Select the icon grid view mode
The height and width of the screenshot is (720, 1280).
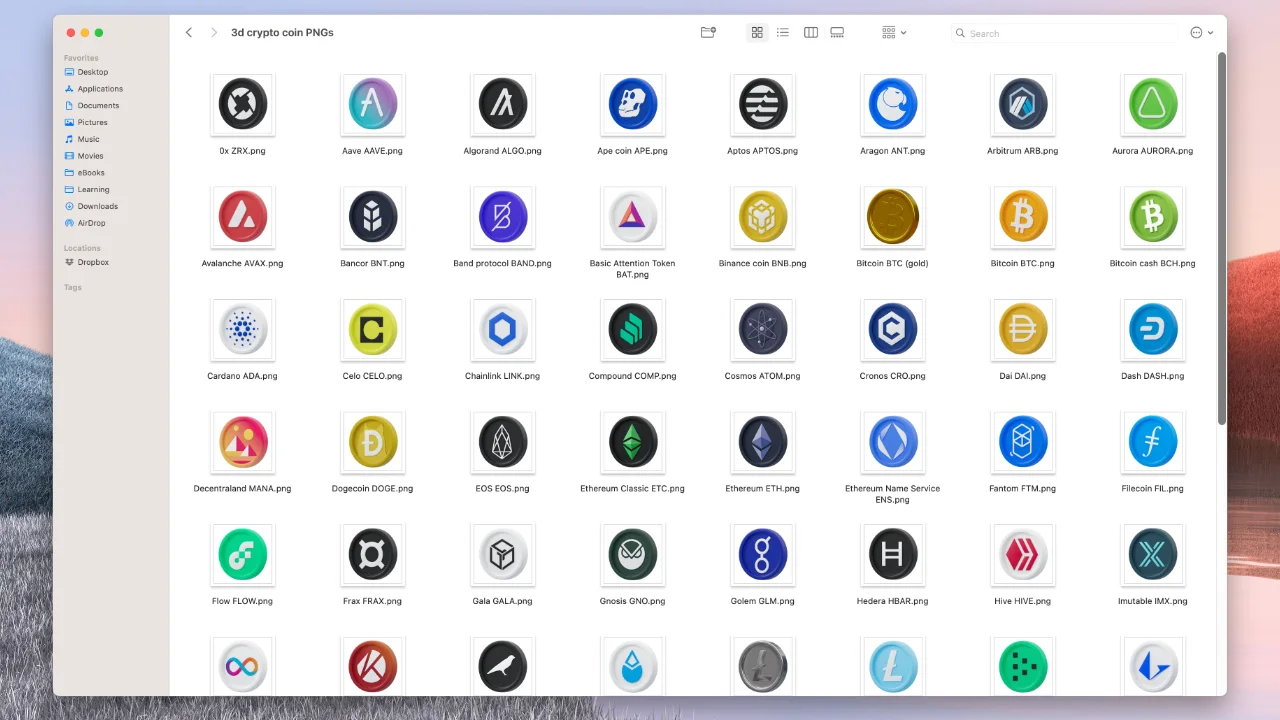coord(757,32)
